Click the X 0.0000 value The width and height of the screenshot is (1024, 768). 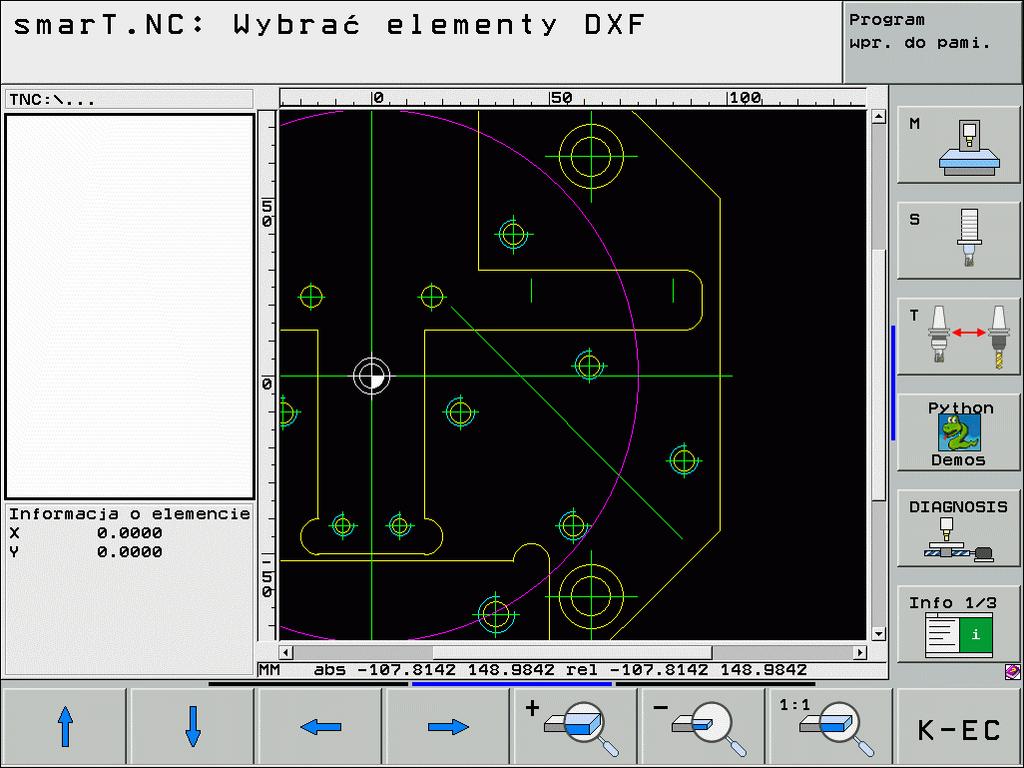pos(129,533)
